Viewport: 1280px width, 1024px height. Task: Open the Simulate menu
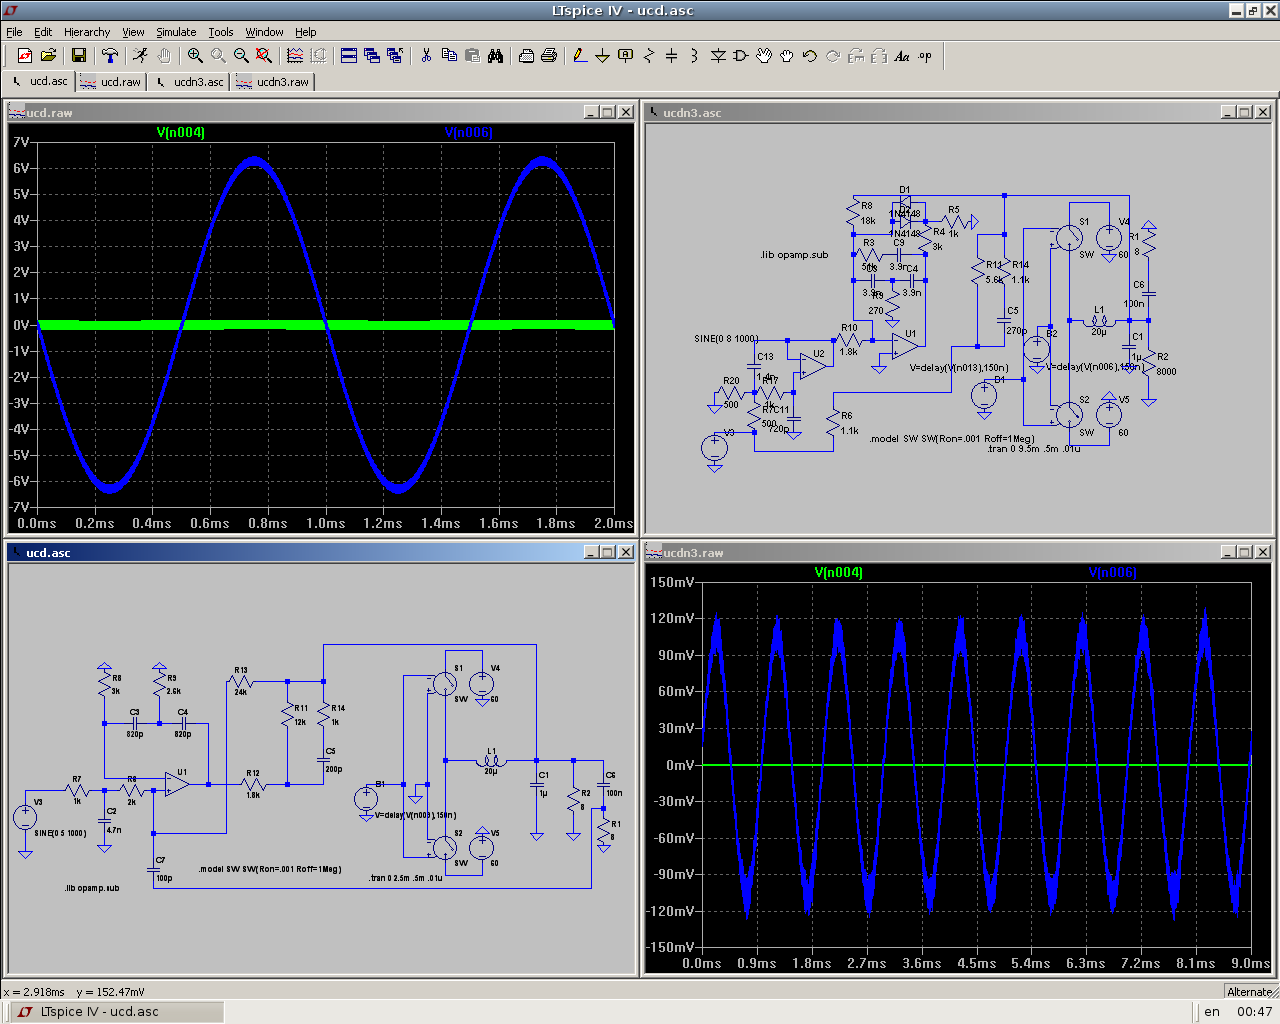(176, 32)
